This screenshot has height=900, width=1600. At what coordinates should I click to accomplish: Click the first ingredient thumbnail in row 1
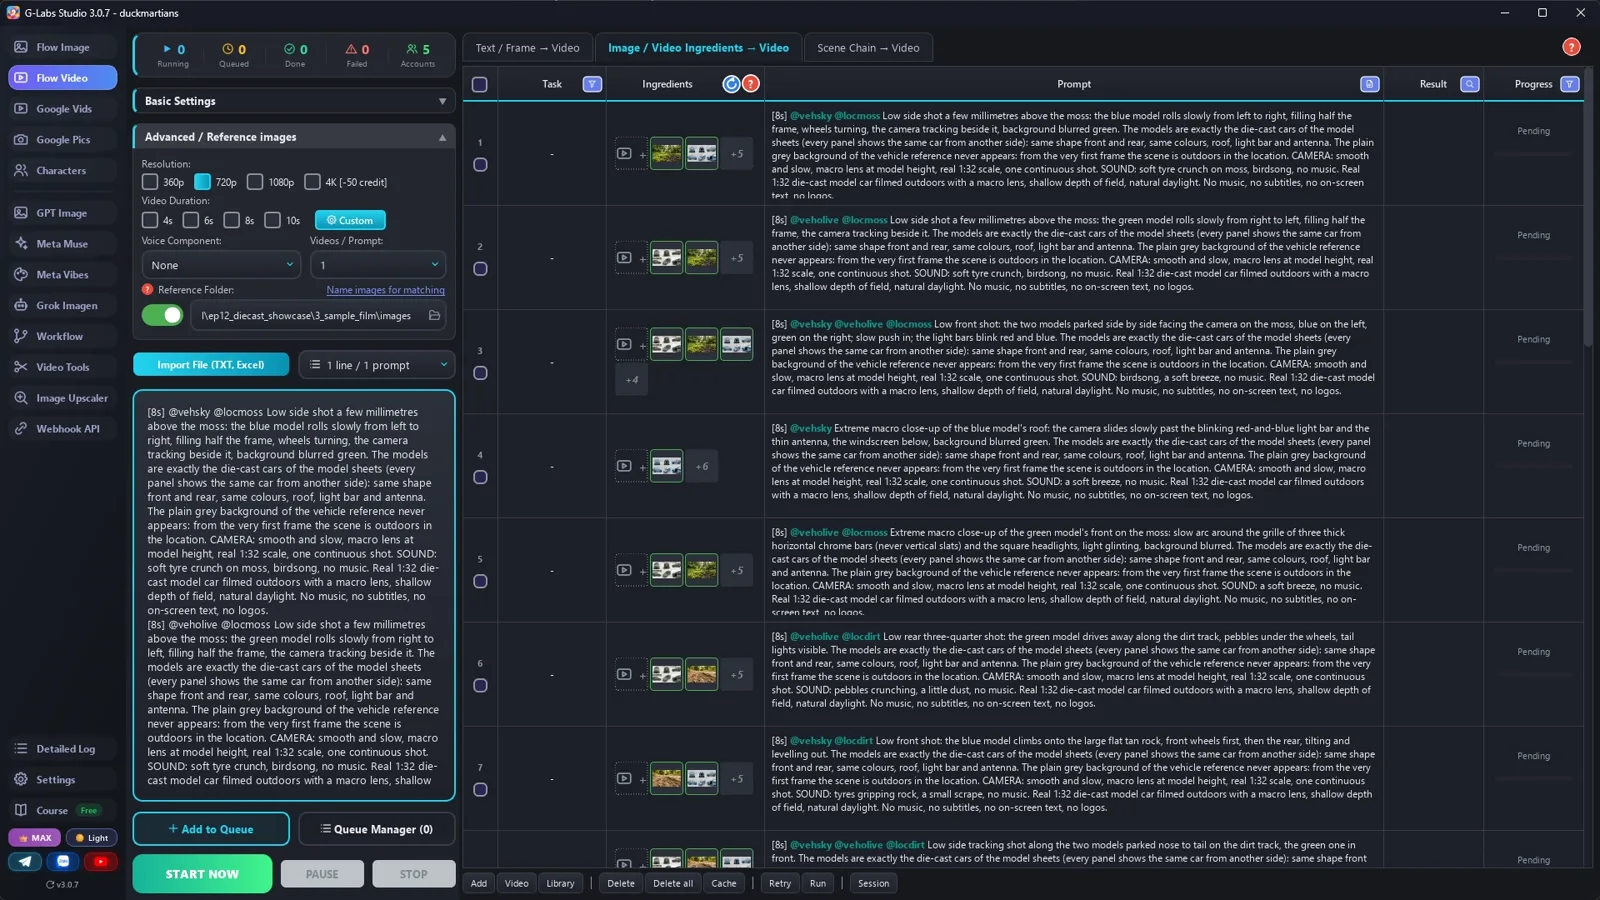pos(666,154)
